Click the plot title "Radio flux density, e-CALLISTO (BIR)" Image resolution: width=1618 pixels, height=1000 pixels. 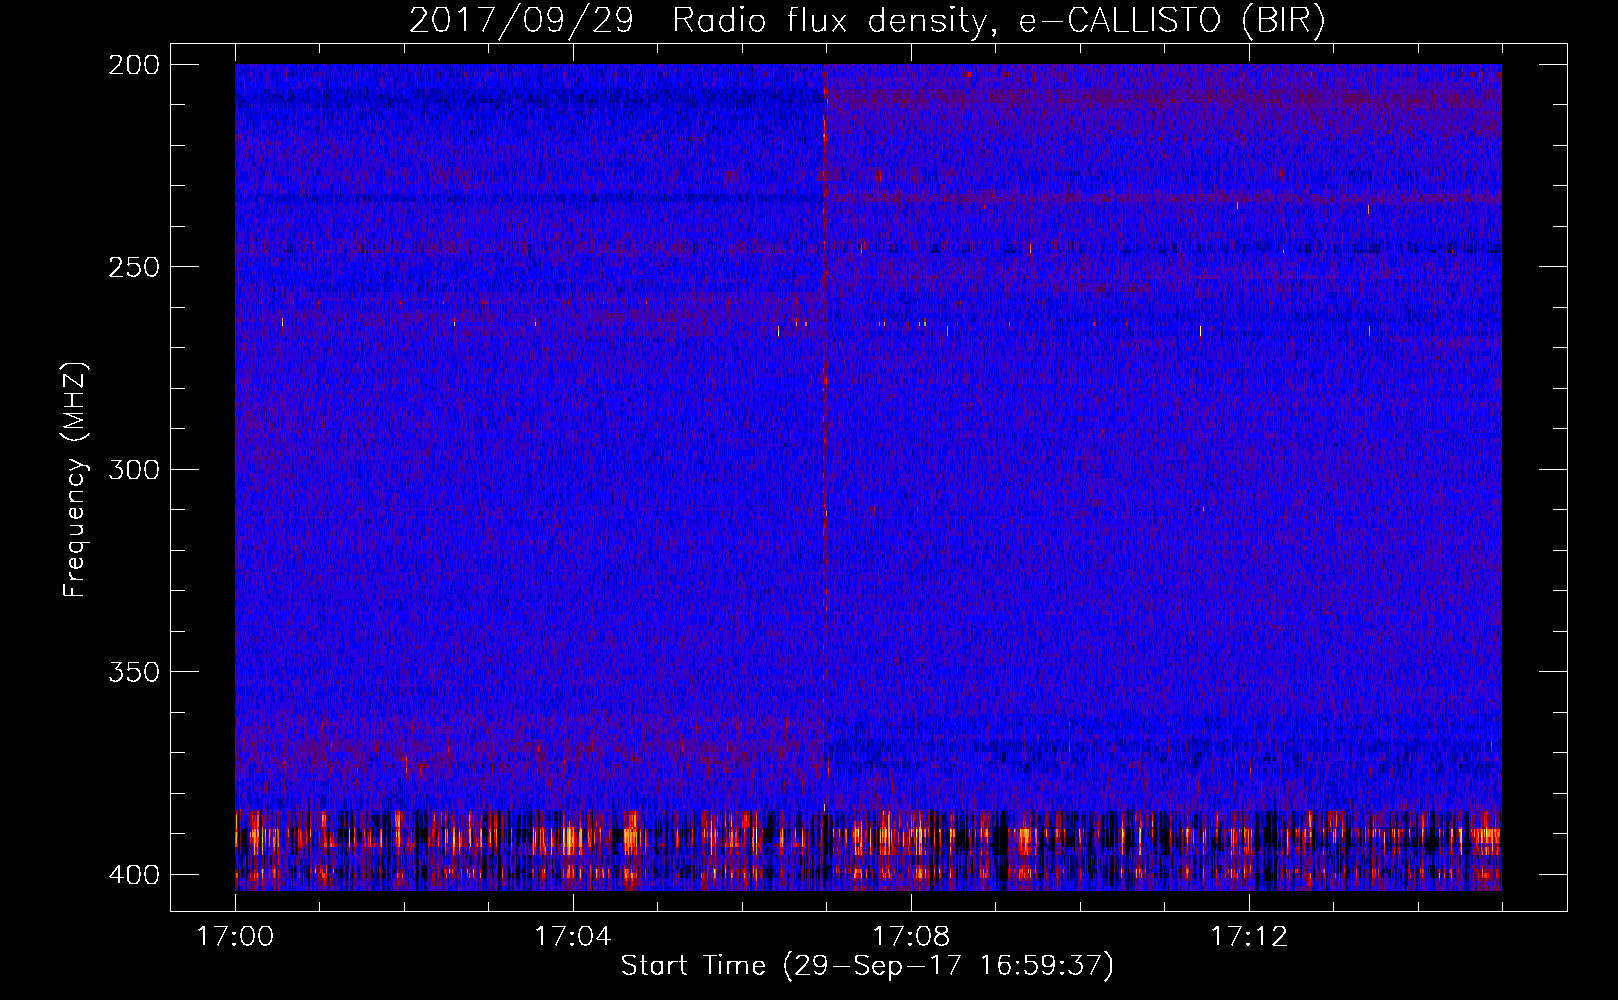999,20
